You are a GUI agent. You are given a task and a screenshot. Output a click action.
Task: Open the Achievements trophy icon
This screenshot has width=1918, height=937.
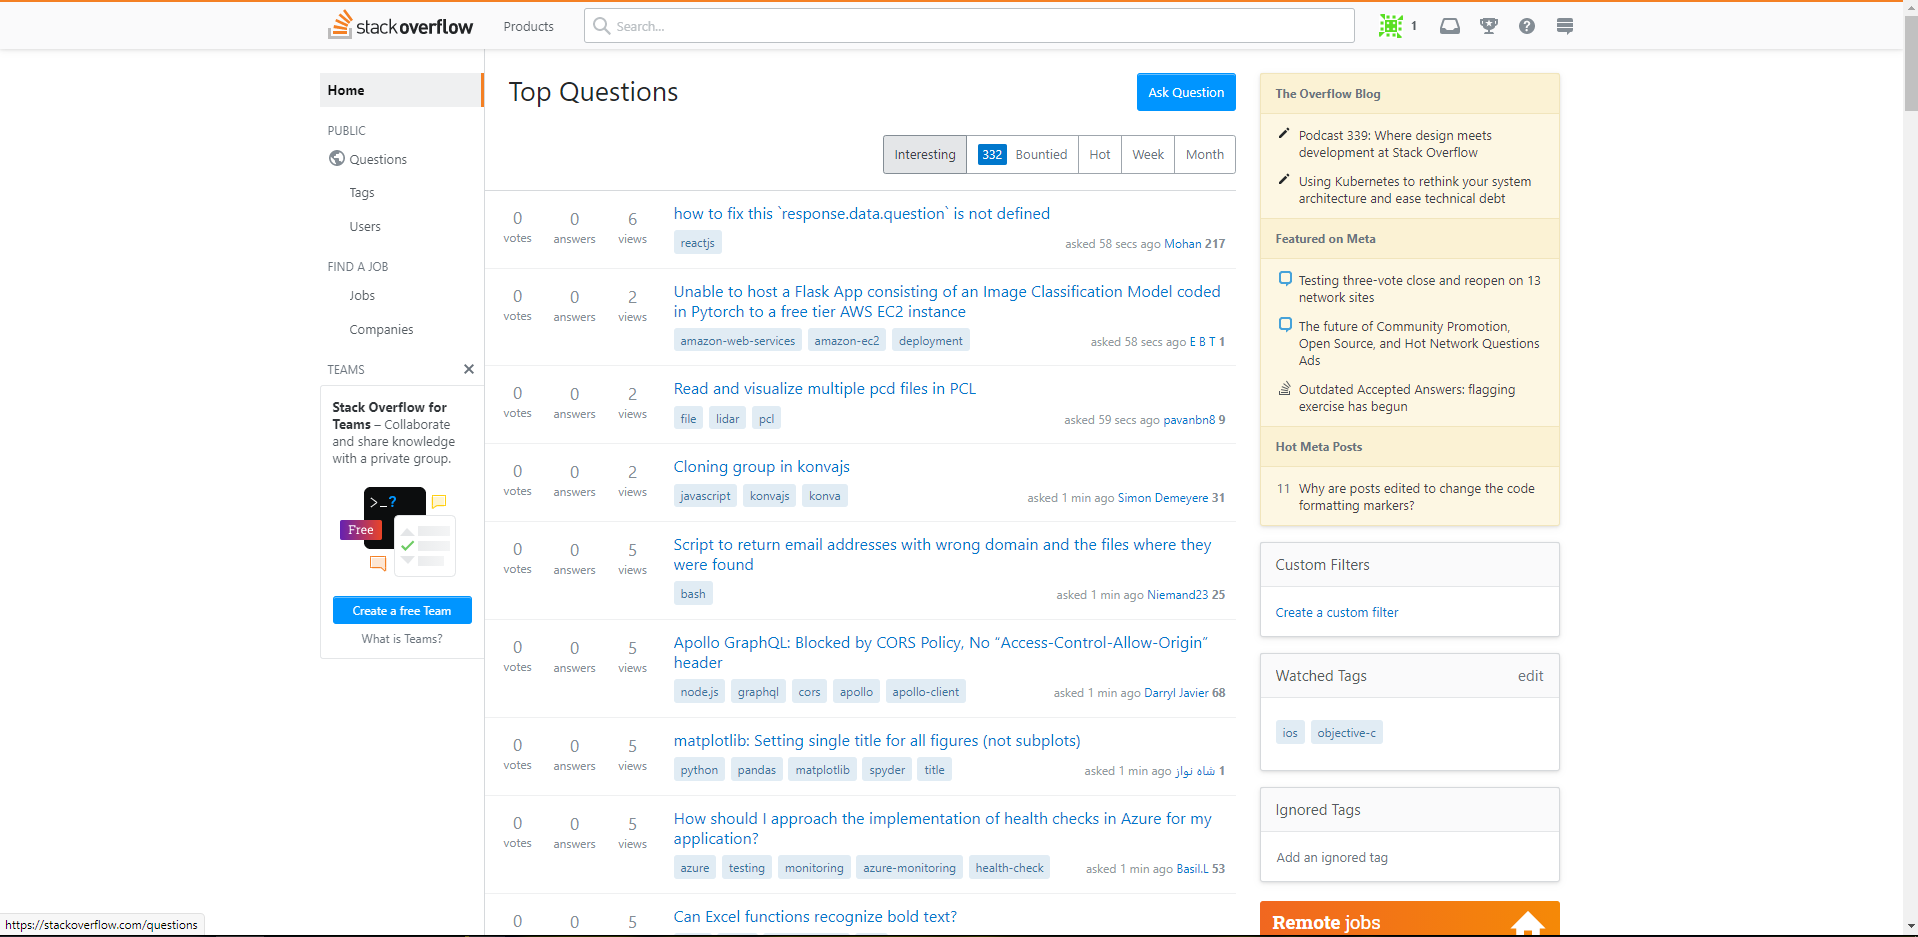[x=1489, y=26]
